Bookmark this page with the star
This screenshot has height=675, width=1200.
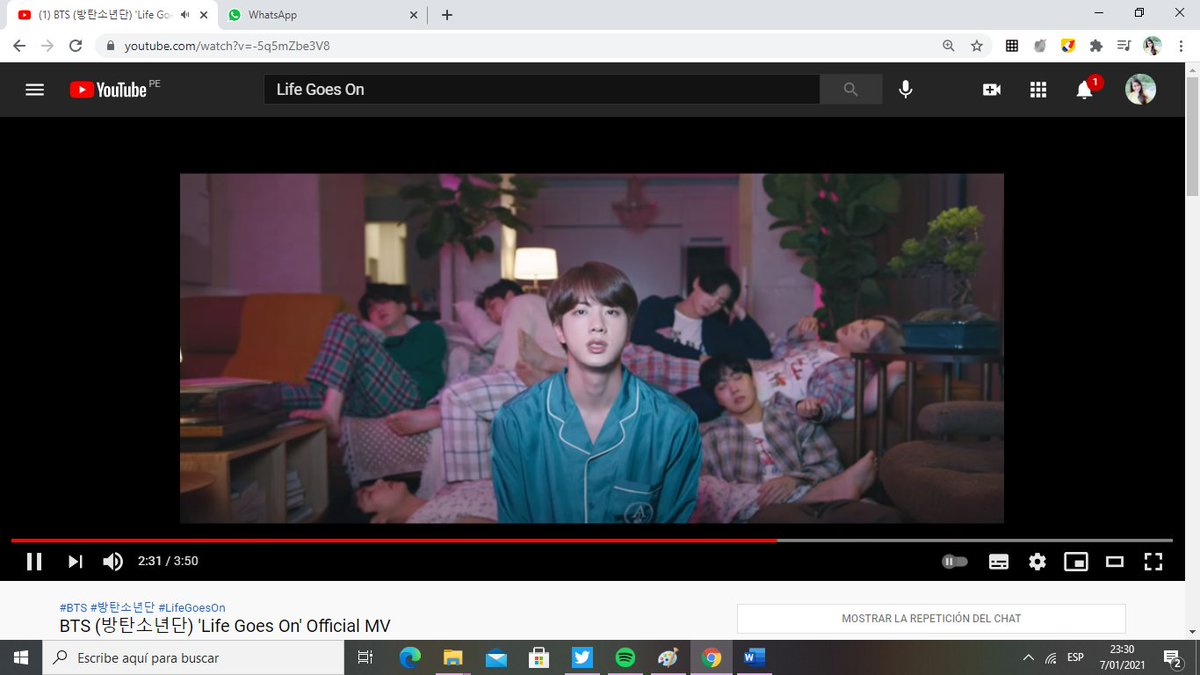976,46
